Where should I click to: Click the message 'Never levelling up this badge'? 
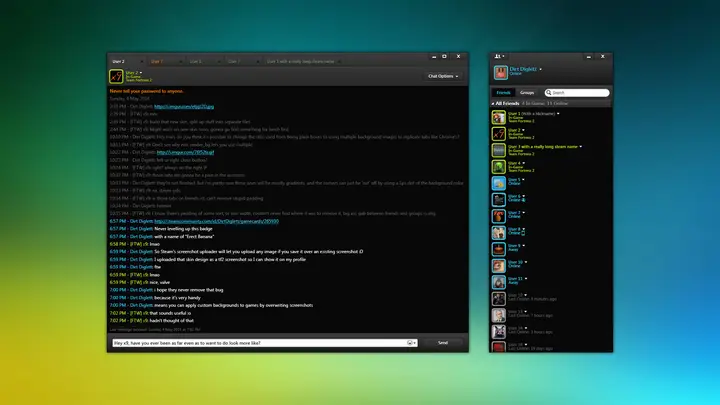click(183, 229)
